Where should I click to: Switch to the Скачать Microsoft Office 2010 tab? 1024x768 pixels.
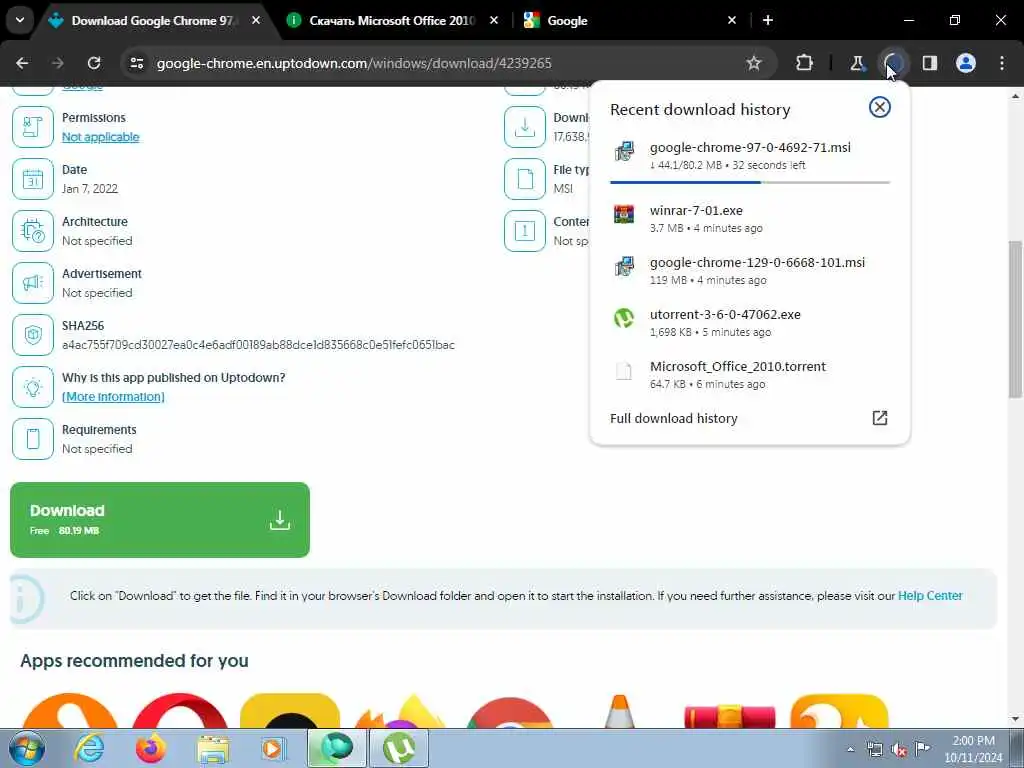pos(393,21)
